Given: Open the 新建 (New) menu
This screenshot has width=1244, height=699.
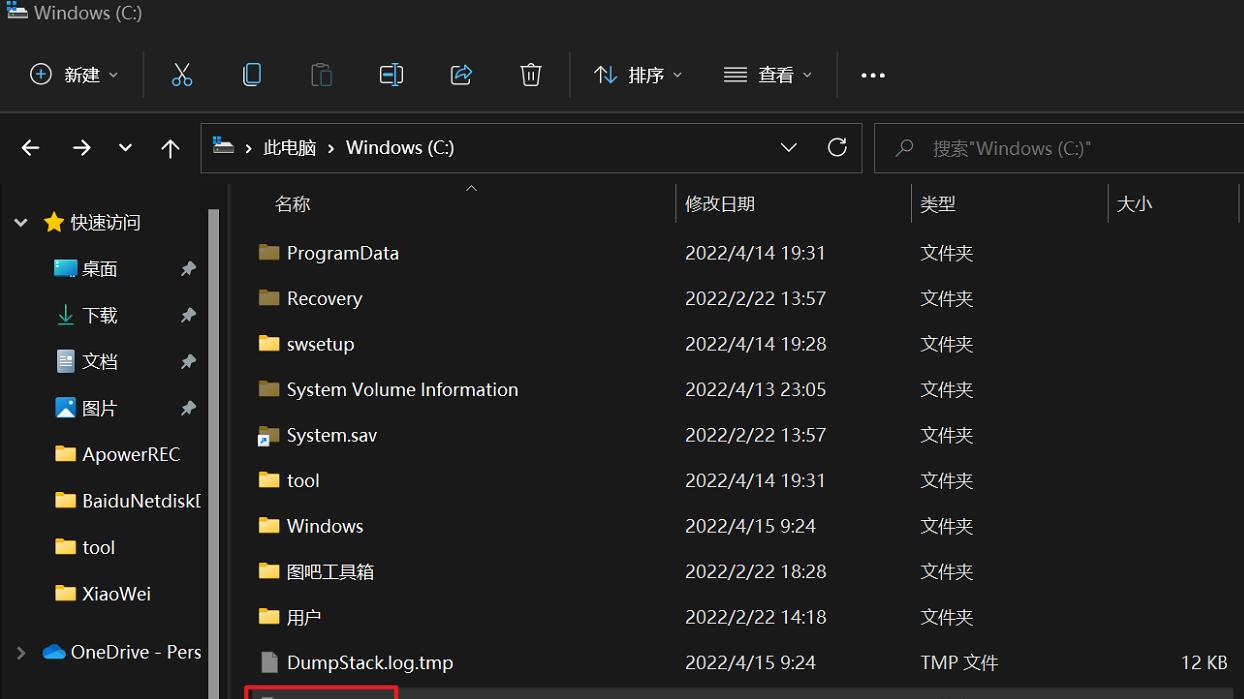Looking at the screenshot, I should click(x=74, y=75).
